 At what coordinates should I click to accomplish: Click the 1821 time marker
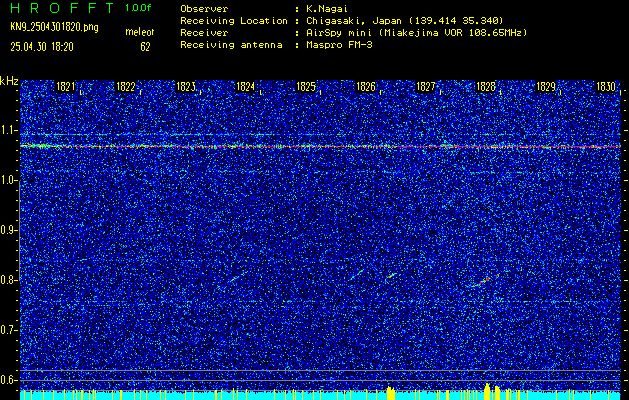[66, 87]
